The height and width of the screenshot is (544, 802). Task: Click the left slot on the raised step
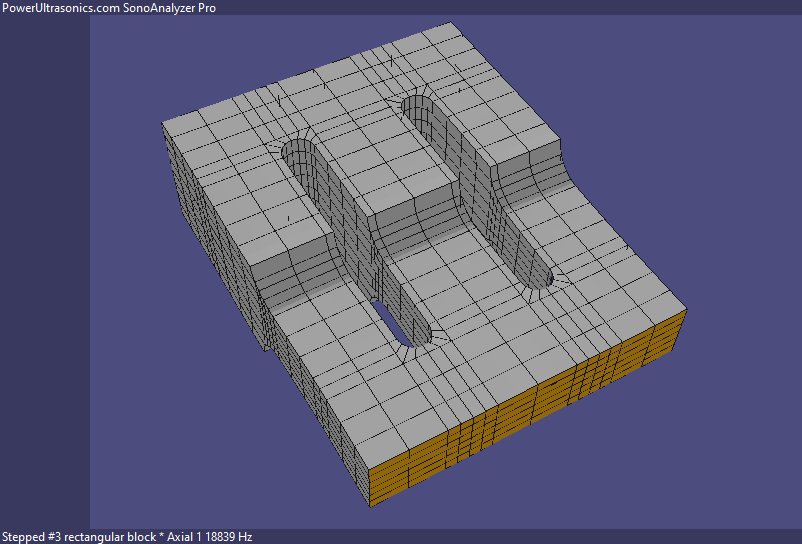pyautogui.click(x=357, y=243)
